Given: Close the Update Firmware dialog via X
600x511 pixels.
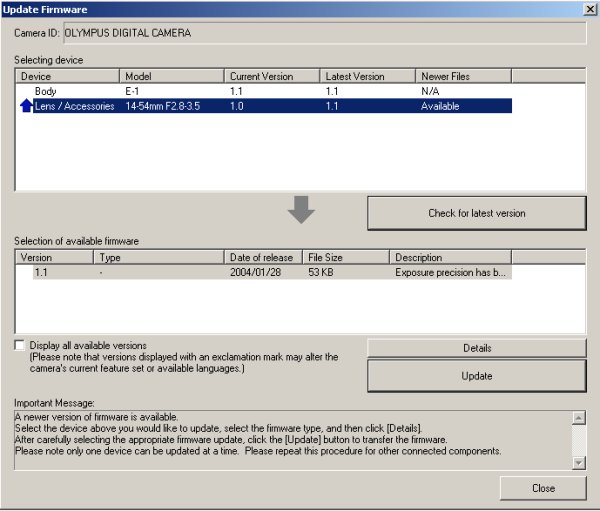Looking at the screenshot, I should coord(590,9).
